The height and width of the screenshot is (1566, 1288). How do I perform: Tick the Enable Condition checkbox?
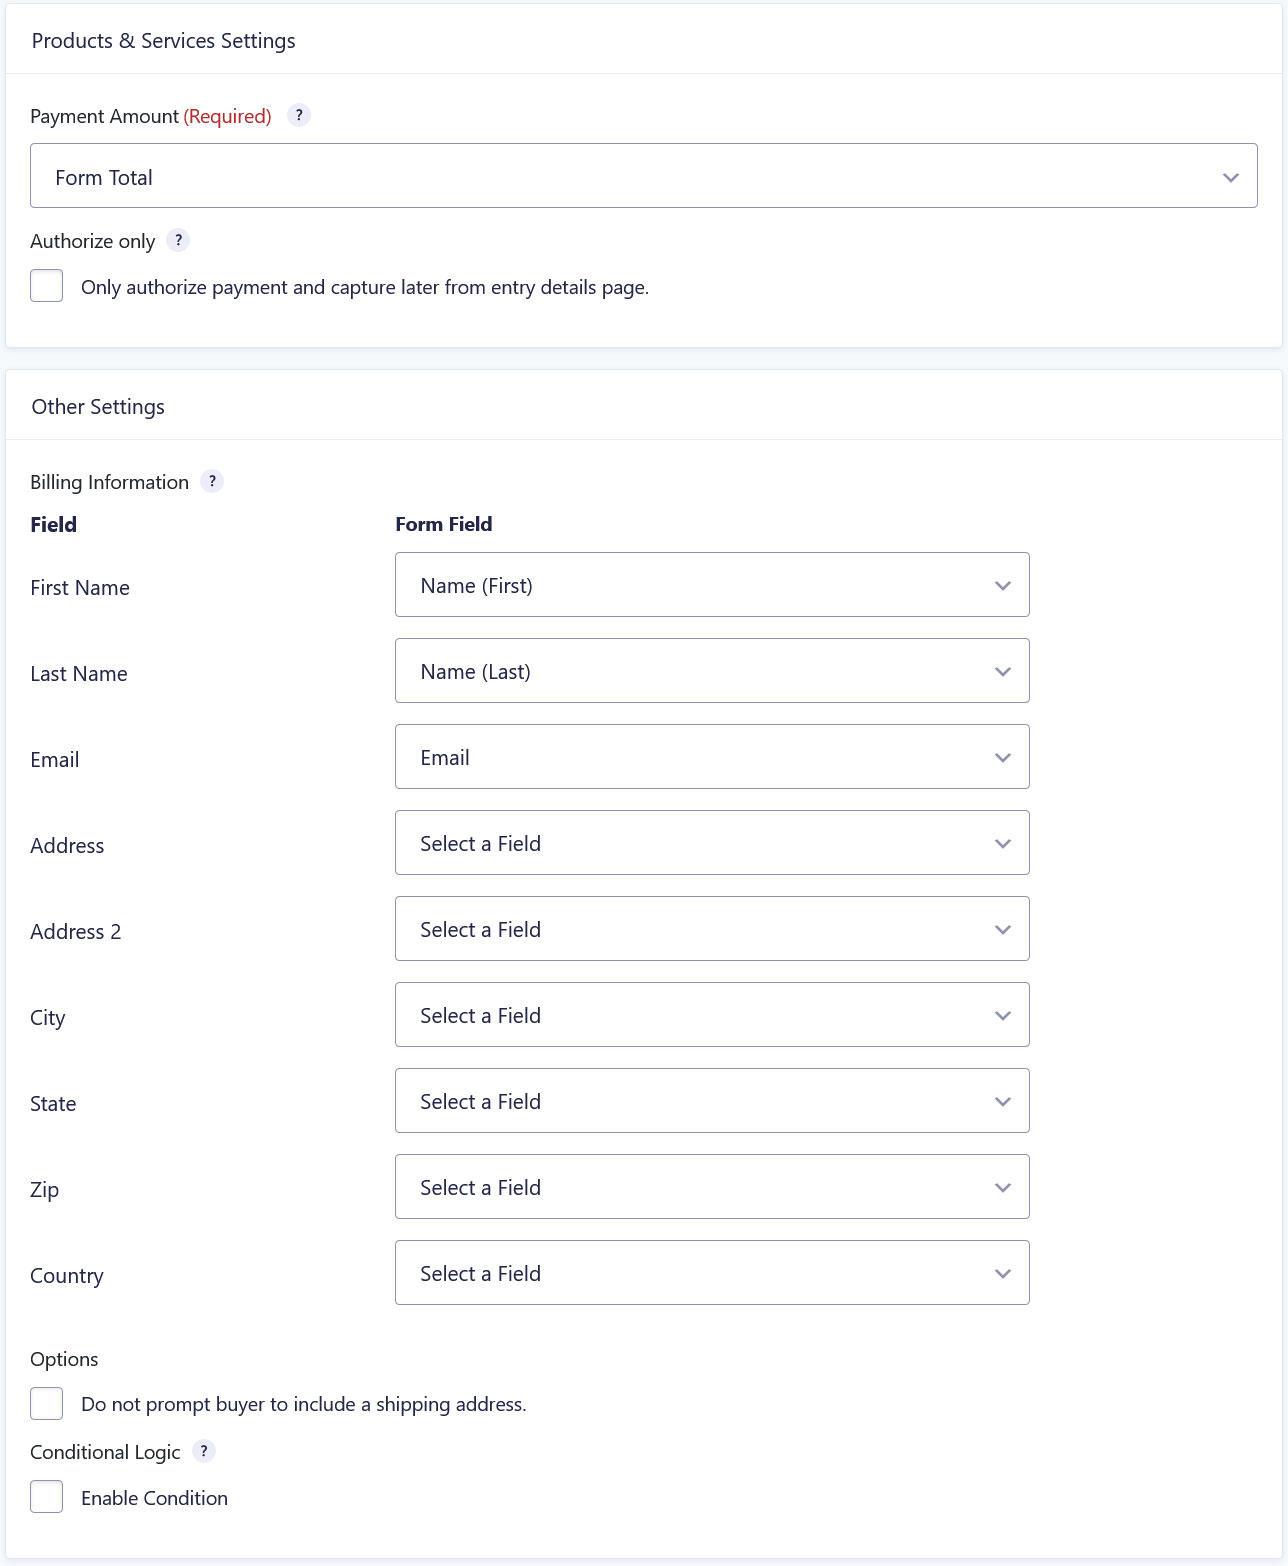pyautogui.click(x=47, y=1497)
